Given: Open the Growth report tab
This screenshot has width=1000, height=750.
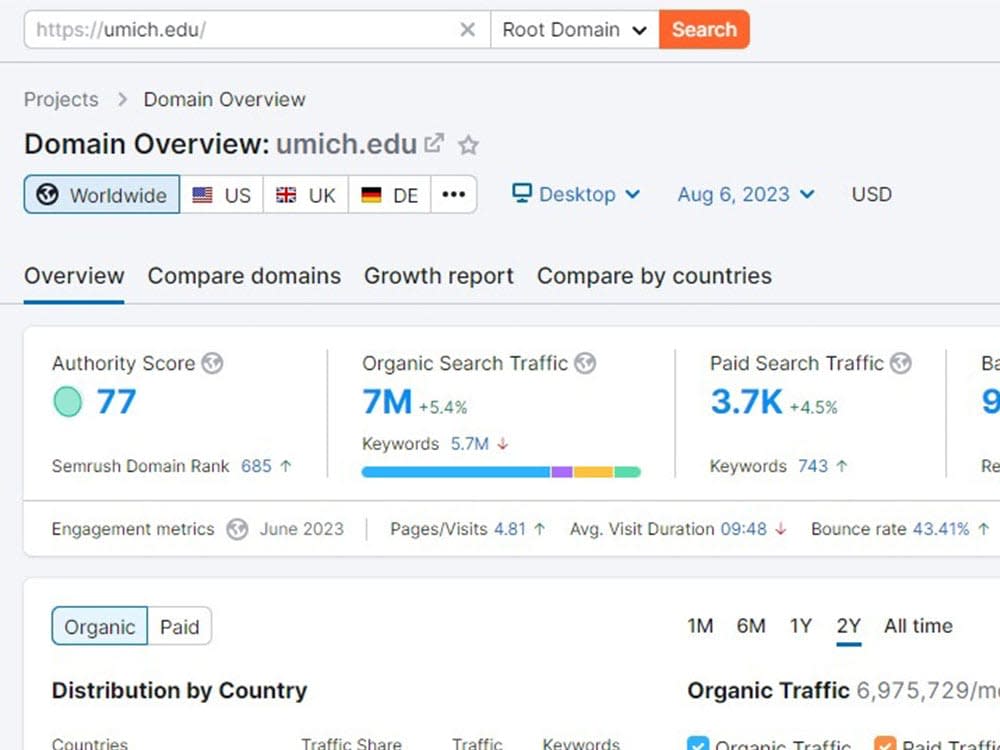Looking at the screenshot, I should coord(439,276).
